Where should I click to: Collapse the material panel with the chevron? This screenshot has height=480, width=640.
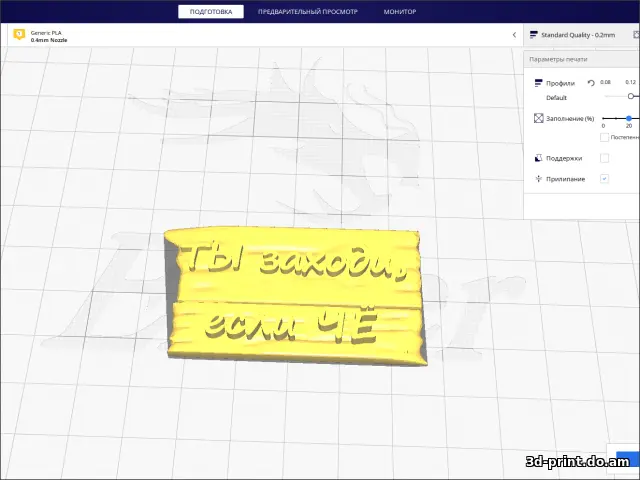click(x=514, y=35)
